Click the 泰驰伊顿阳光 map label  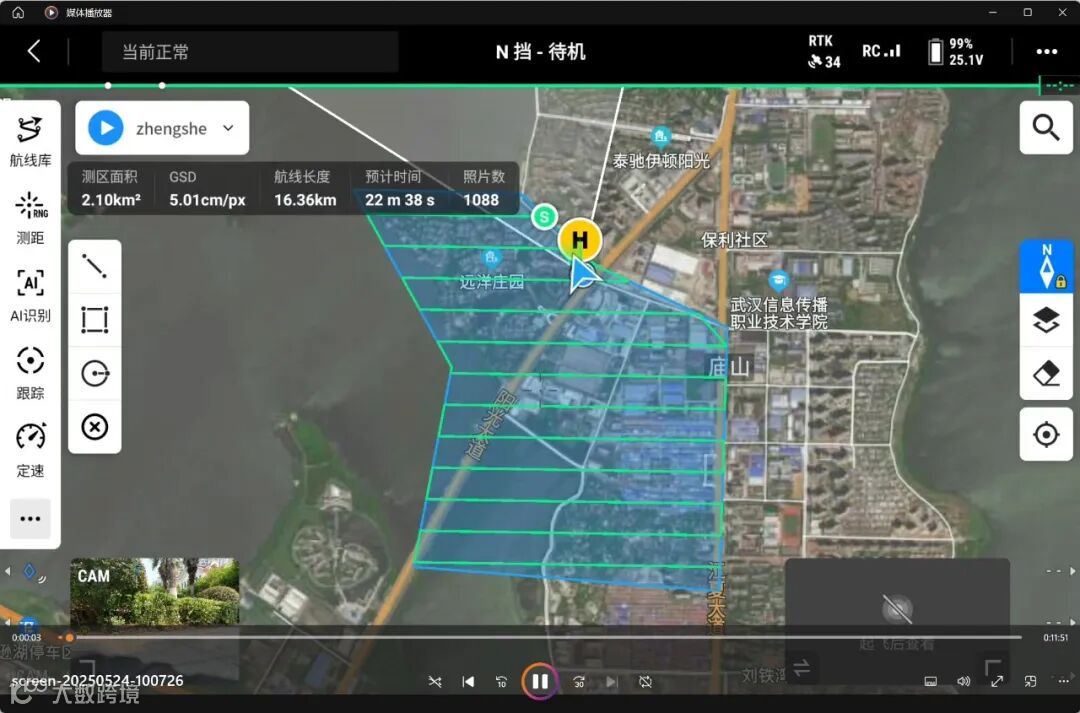(661, 161)
